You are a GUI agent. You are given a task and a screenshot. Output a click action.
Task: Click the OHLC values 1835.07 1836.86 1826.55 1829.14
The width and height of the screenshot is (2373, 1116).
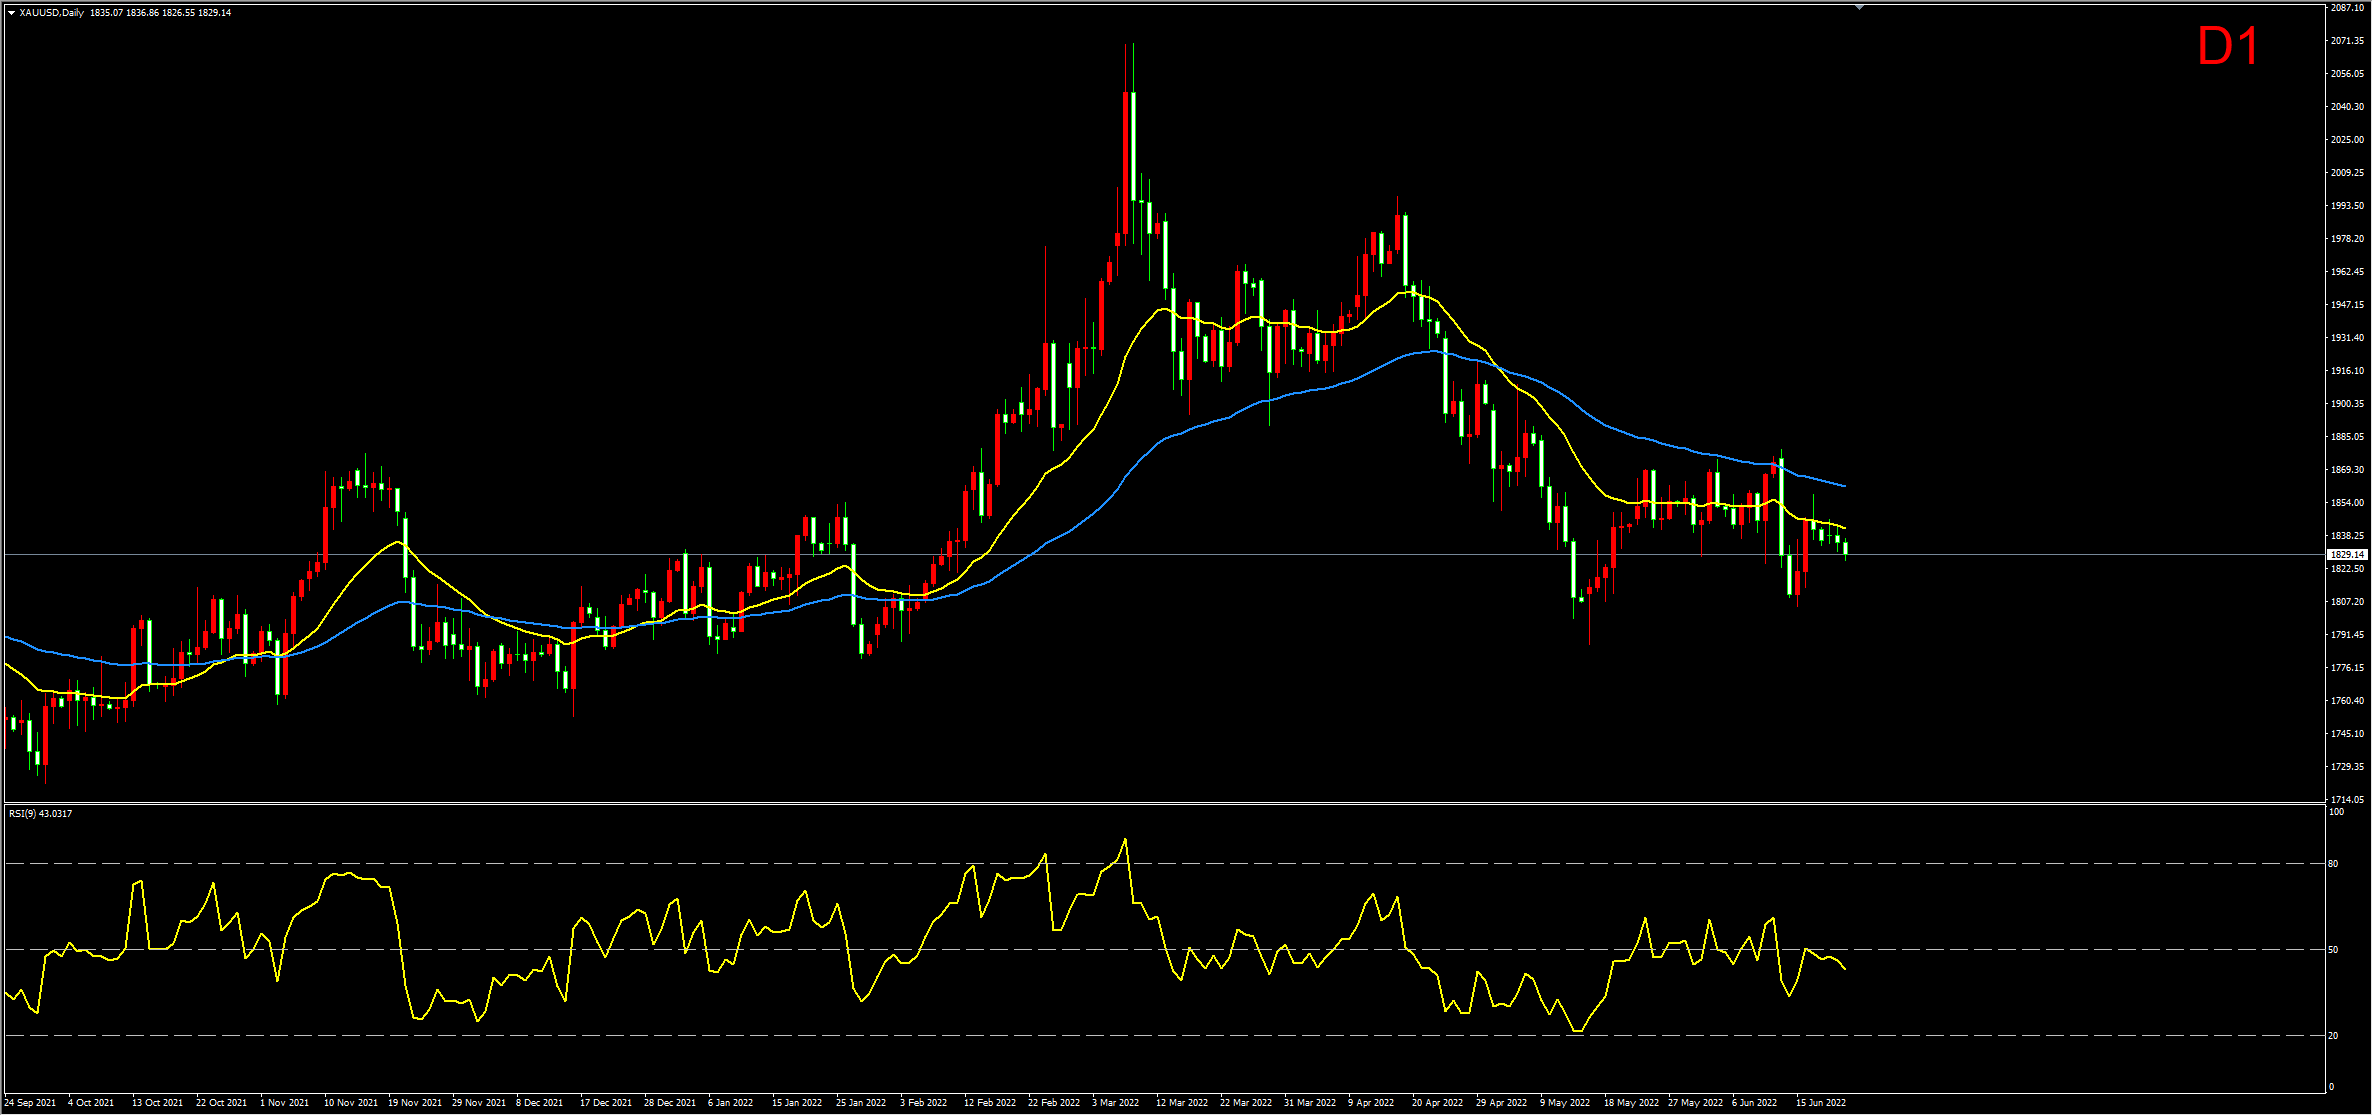click(x=160, y=13)
